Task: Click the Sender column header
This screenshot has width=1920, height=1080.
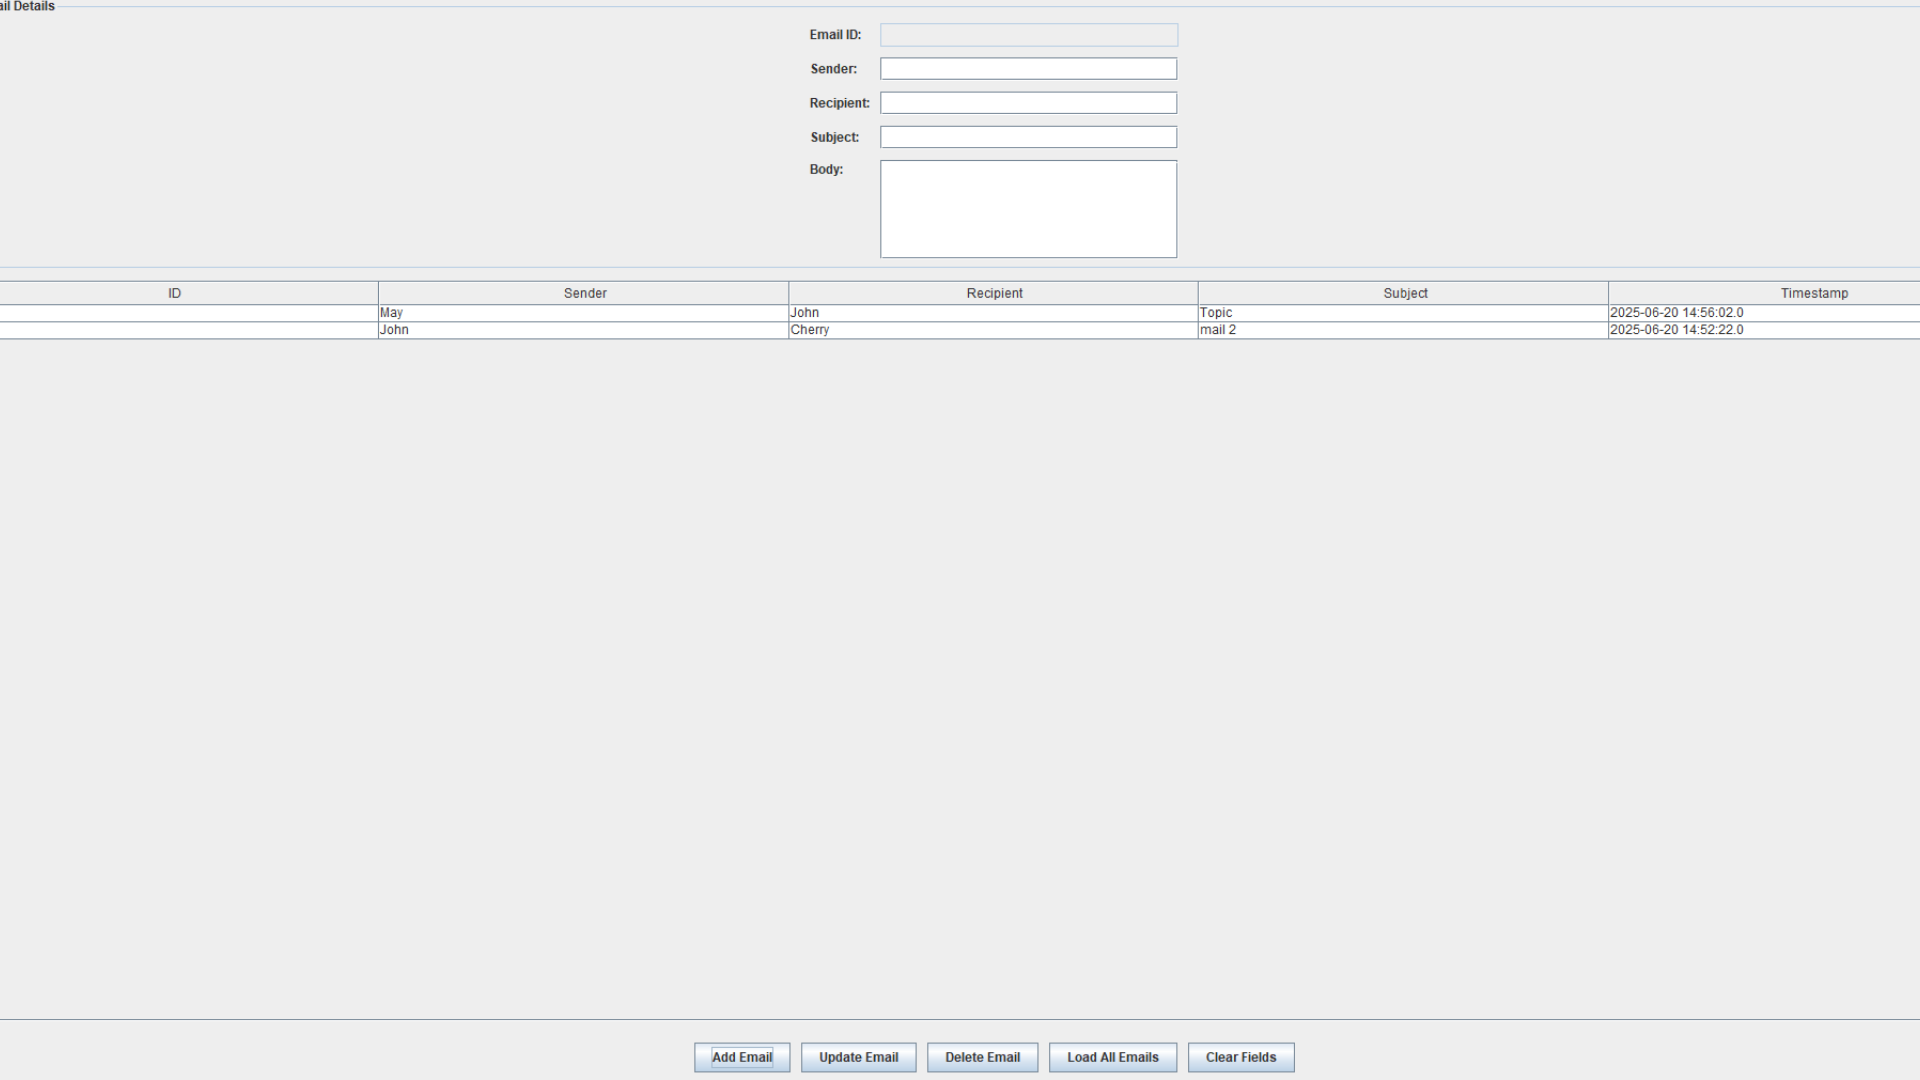Action: (583, 293)
